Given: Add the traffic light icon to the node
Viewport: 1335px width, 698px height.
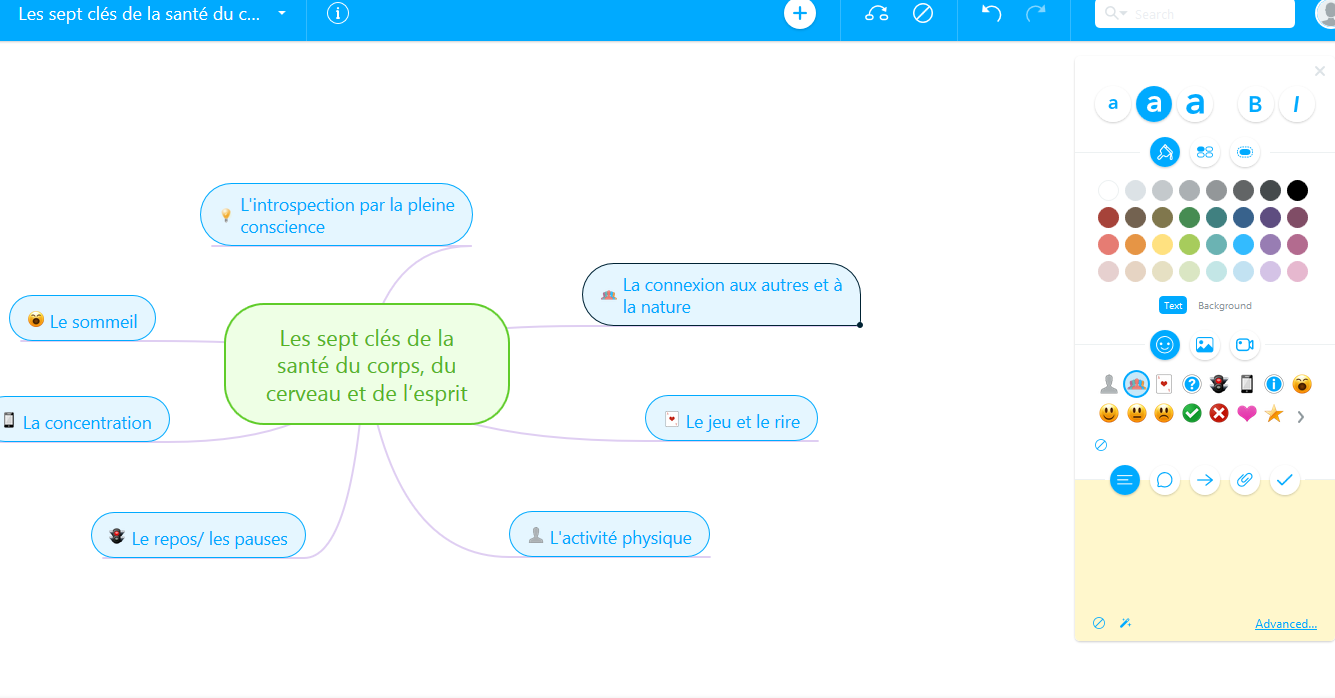Looking at the screenshot, I should click(1217, 383).
